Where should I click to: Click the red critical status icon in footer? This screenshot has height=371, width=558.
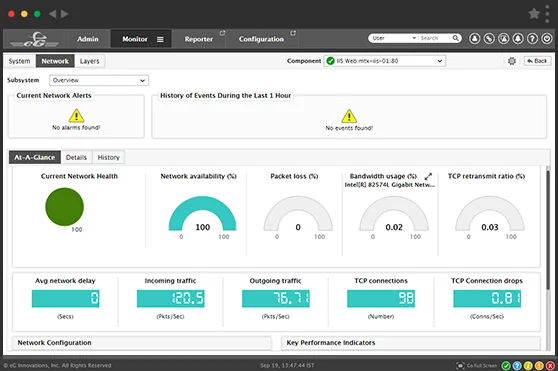tap(550, 365)
